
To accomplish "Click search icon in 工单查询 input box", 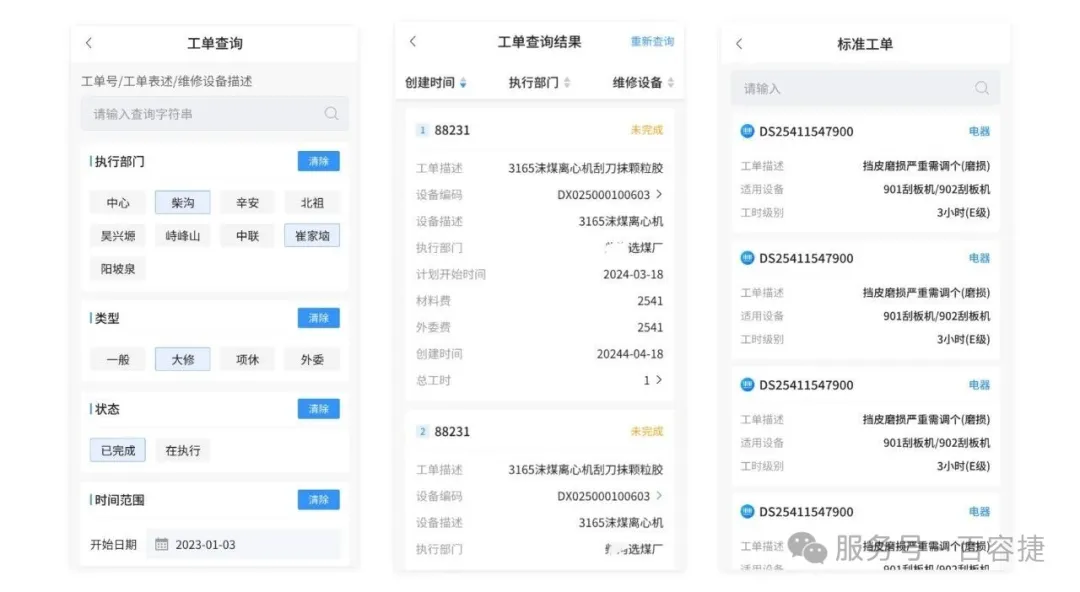I will (x=331, y=114).
